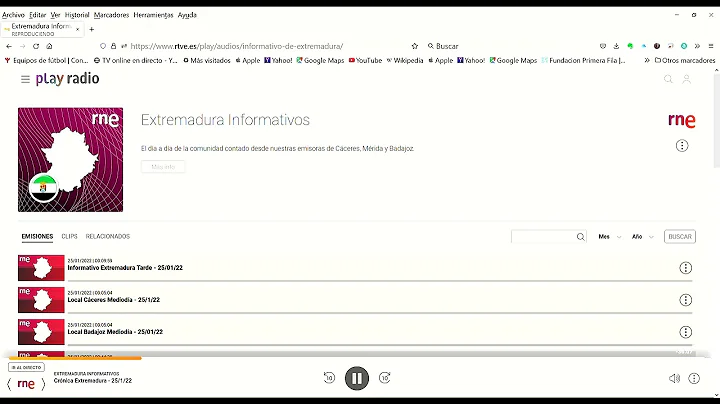Reload the current page
720x404 pixels.
36,46
